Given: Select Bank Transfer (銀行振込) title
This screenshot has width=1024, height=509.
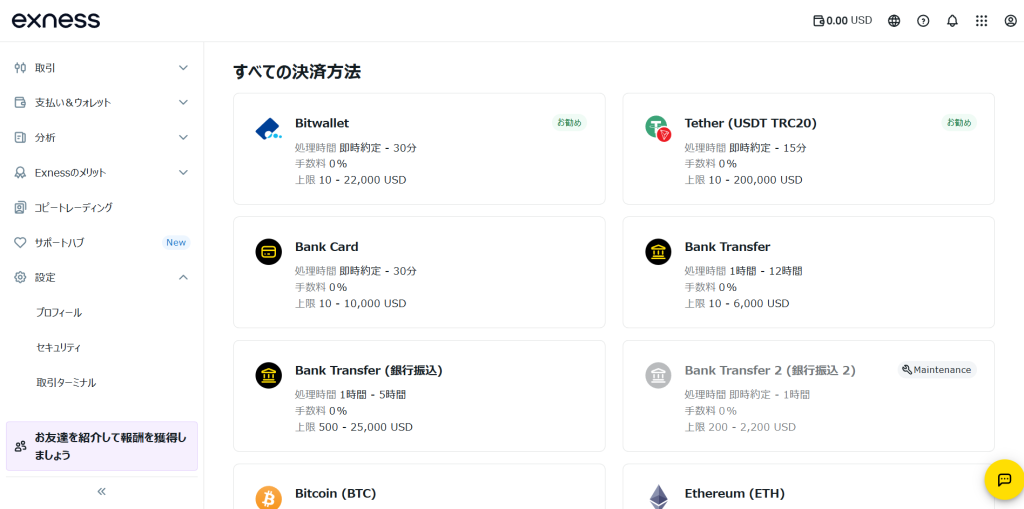Looking at the screenshot, I should pyautogui.click(x=369, y=370).
